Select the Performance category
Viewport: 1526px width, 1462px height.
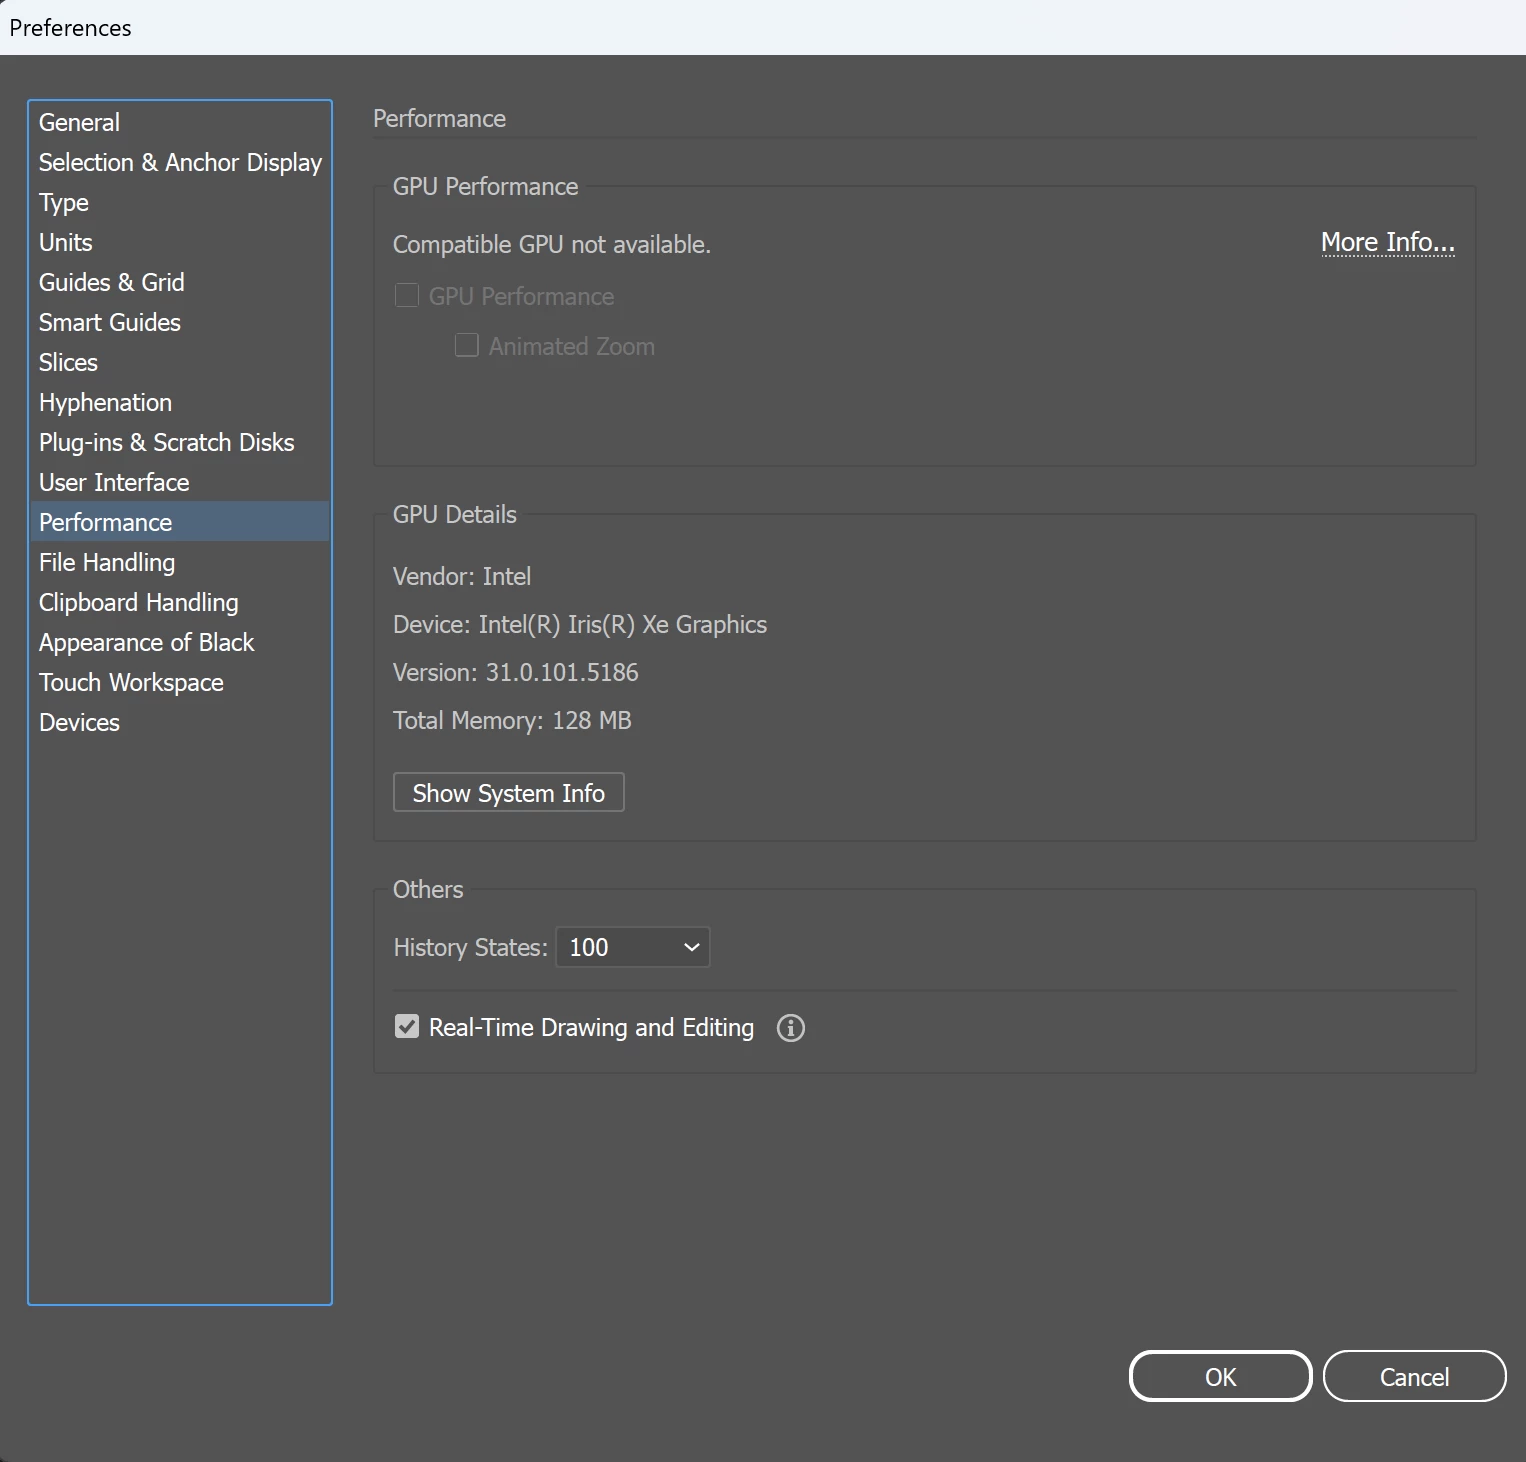(180, 522)
